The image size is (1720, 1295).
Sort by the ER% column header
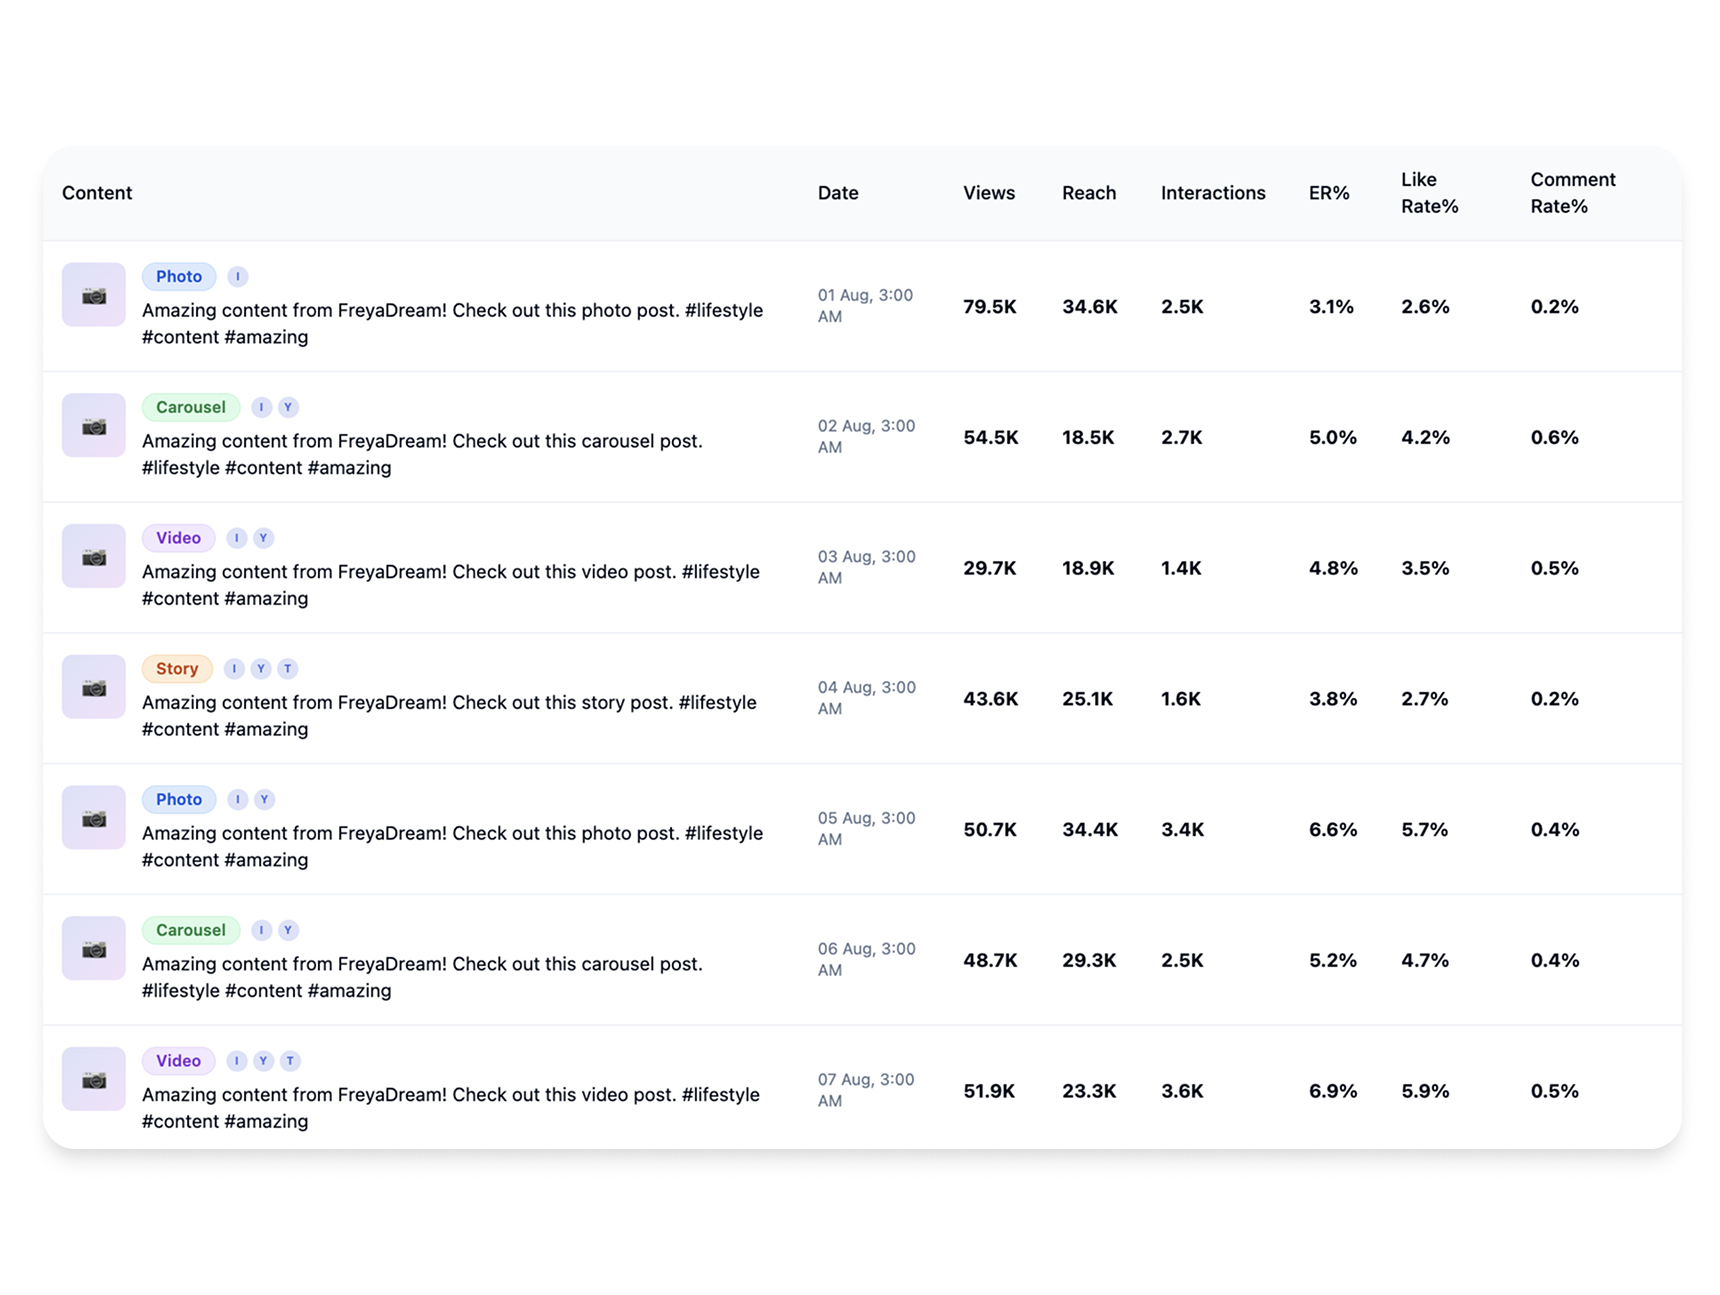click(x=1328, y=193)
